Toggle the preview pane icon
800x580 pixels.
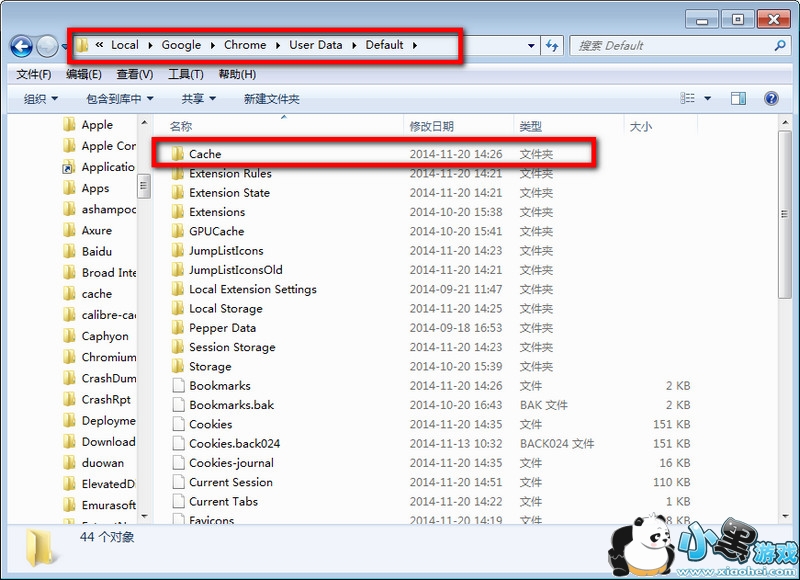coord(738,98)
